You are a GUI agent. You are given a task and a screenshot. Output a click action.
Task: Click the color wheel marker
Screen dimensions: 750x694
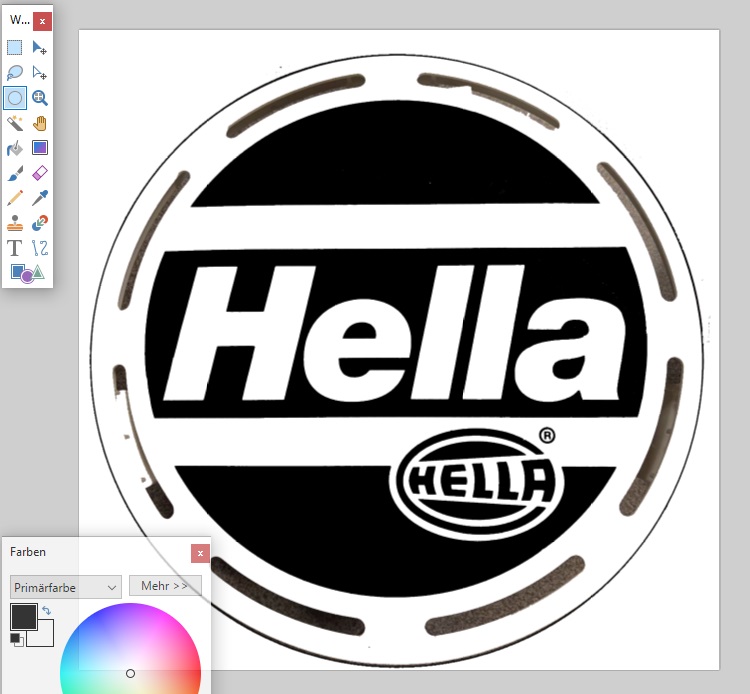130,673
